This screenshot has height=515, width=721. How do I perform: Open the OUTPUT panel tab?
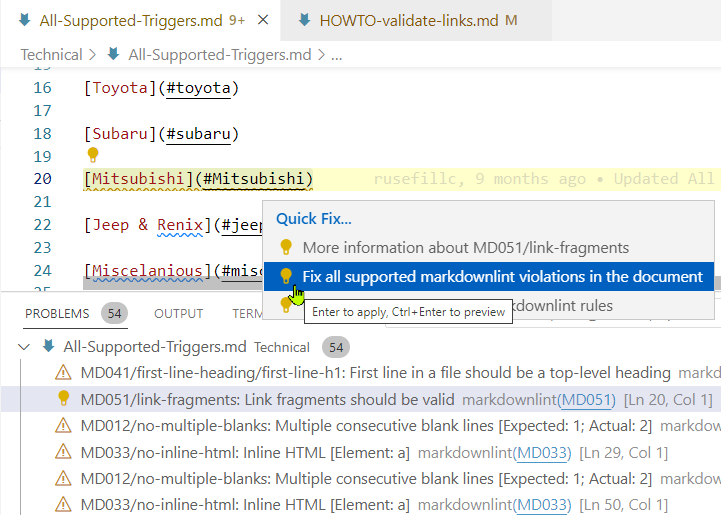[178, 313]
